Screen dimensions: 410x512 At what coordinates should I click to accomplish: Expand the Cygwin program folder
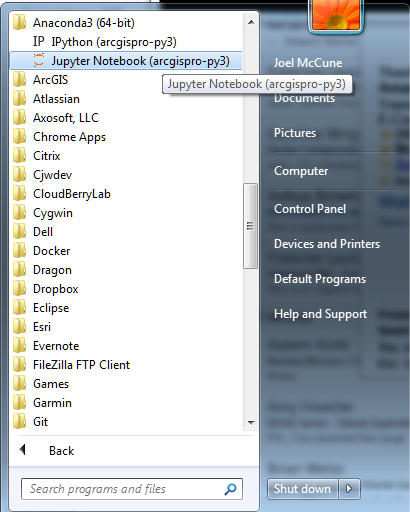(126, 213)
